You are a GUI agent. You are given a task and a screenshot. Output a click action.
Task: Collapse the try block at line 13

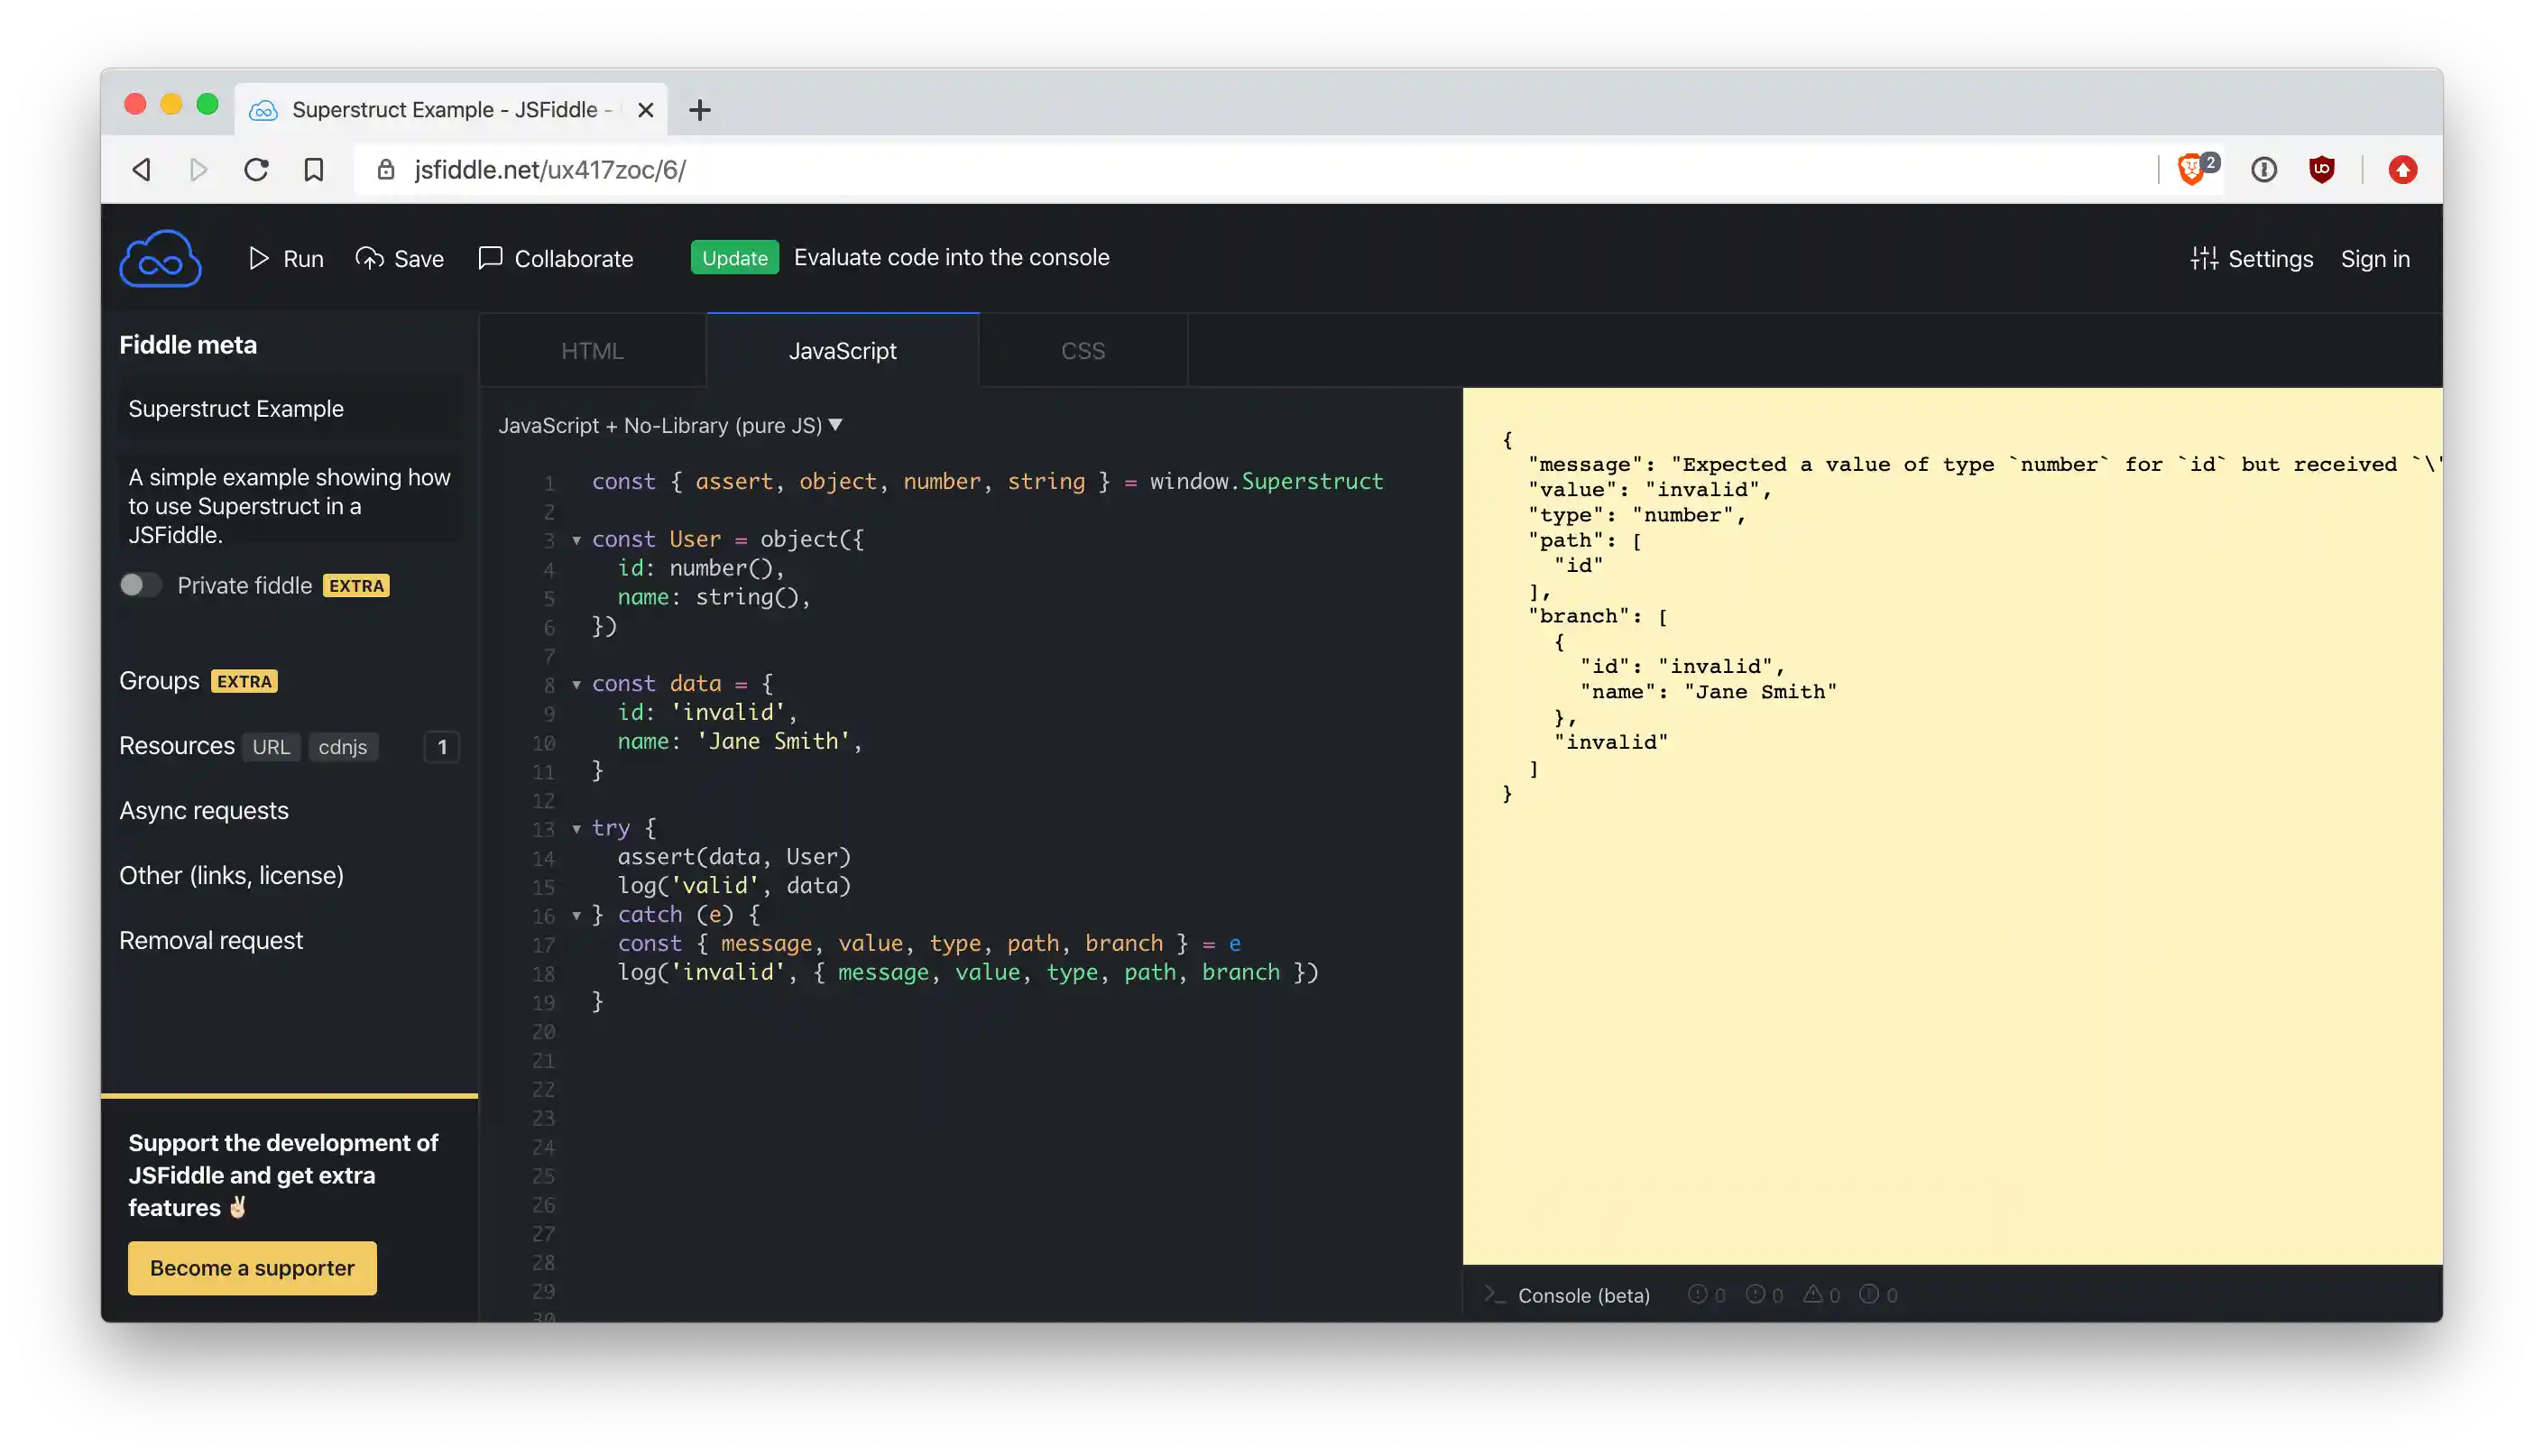(x=577, y=828)
